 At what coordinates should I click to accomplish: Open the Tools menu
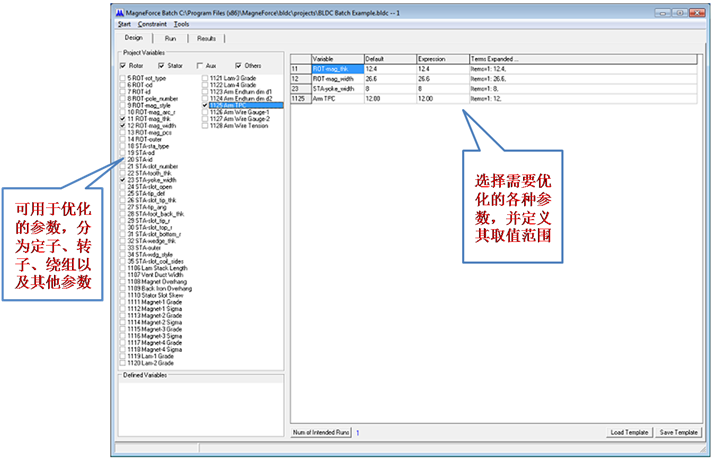tap(181, 23)
